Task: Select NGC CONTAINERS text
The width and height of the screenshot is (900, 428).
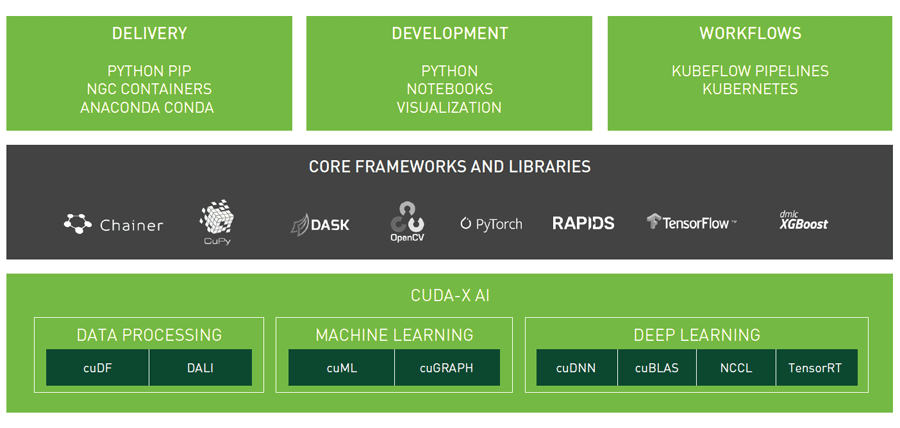Action: (x=149, y=89)
